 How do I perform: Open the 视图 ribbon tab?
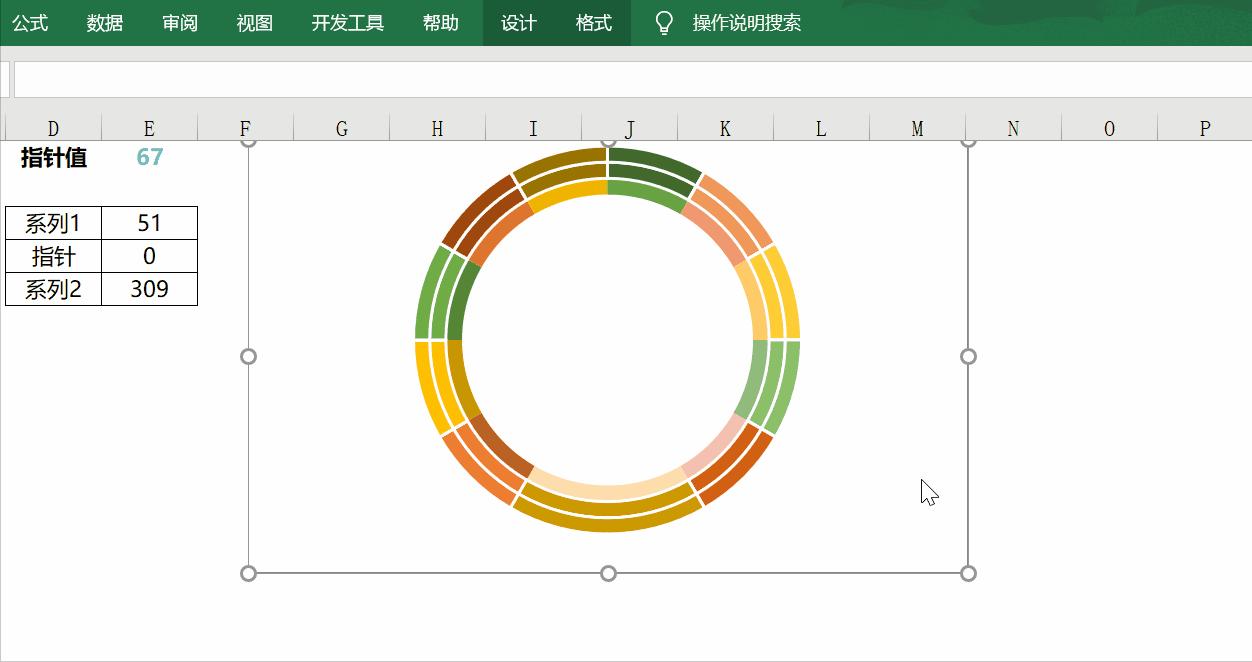(x=254, y=22)
